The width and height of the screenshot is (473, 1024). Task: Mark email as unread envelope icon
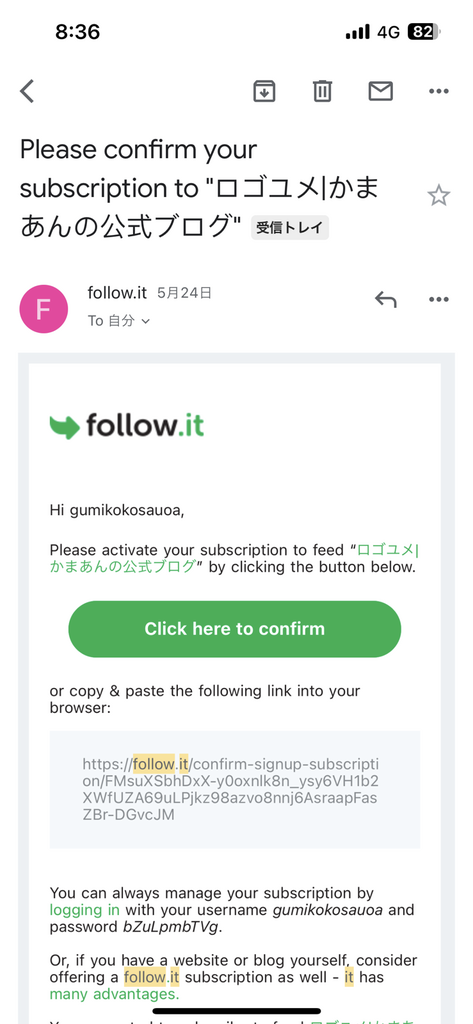(x=380, y=91)
